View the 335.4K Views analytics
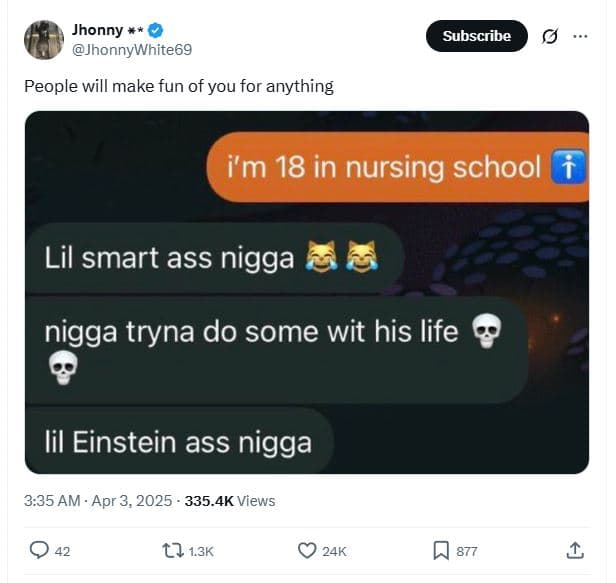This screenshot has width=616, height=583. coord(230,500)
